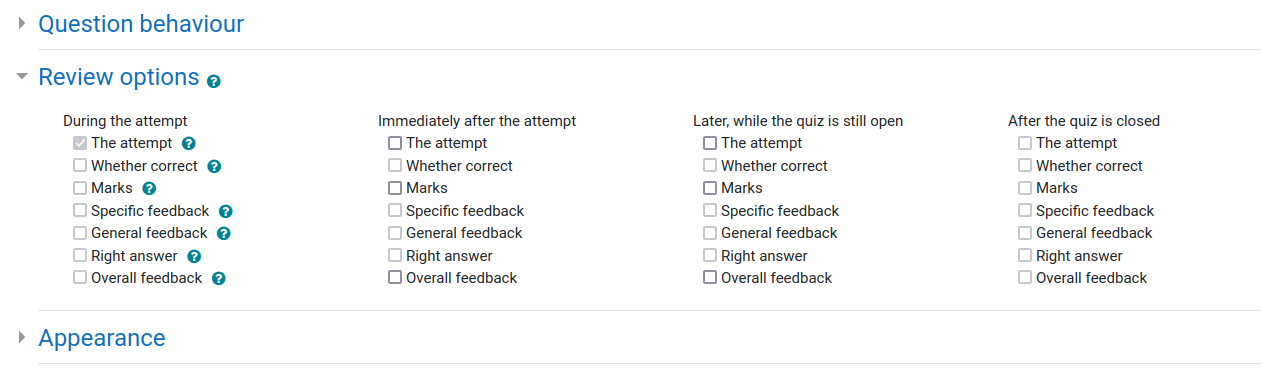The height and width of the screenshot is (380, 1261).
Task: Click the Appearance heading link
Action: 102,338
